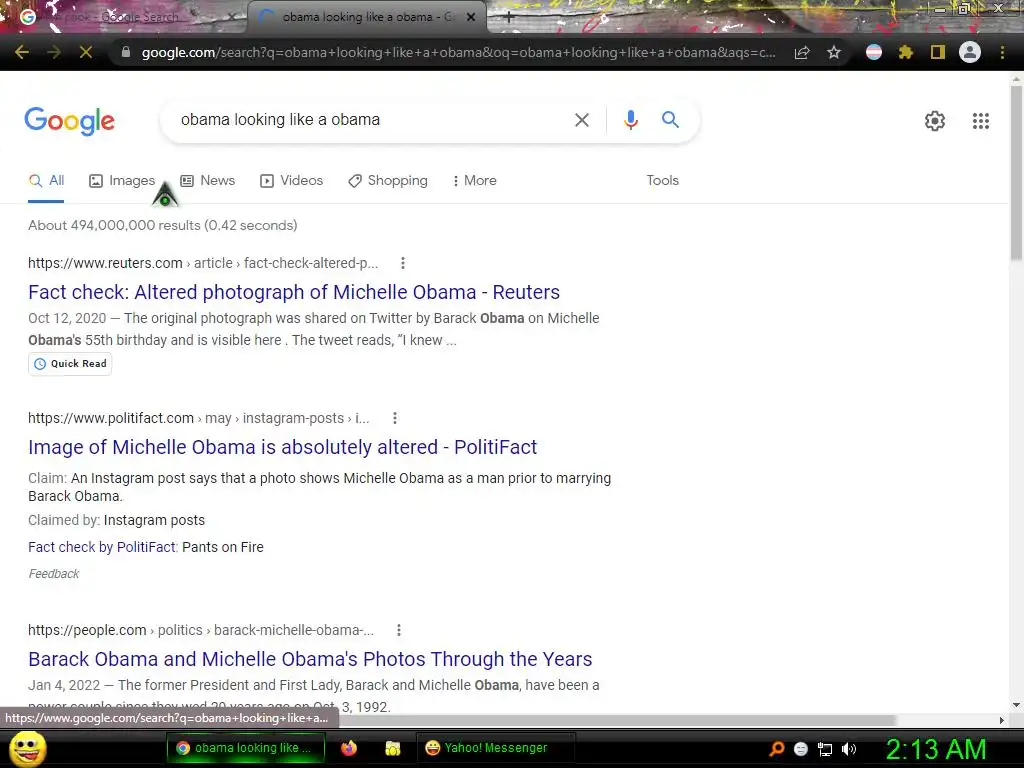Click the address bar URL

tap(458, 52)
